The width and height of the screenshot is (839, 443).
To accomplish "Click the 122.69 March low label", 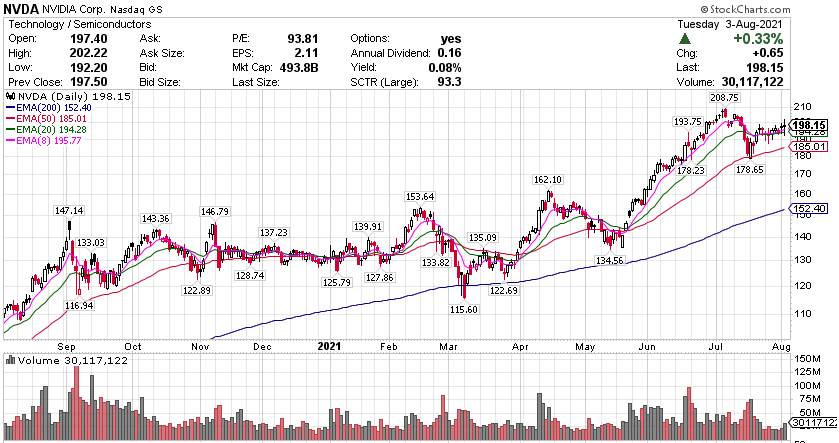I will tap(504, 291).
